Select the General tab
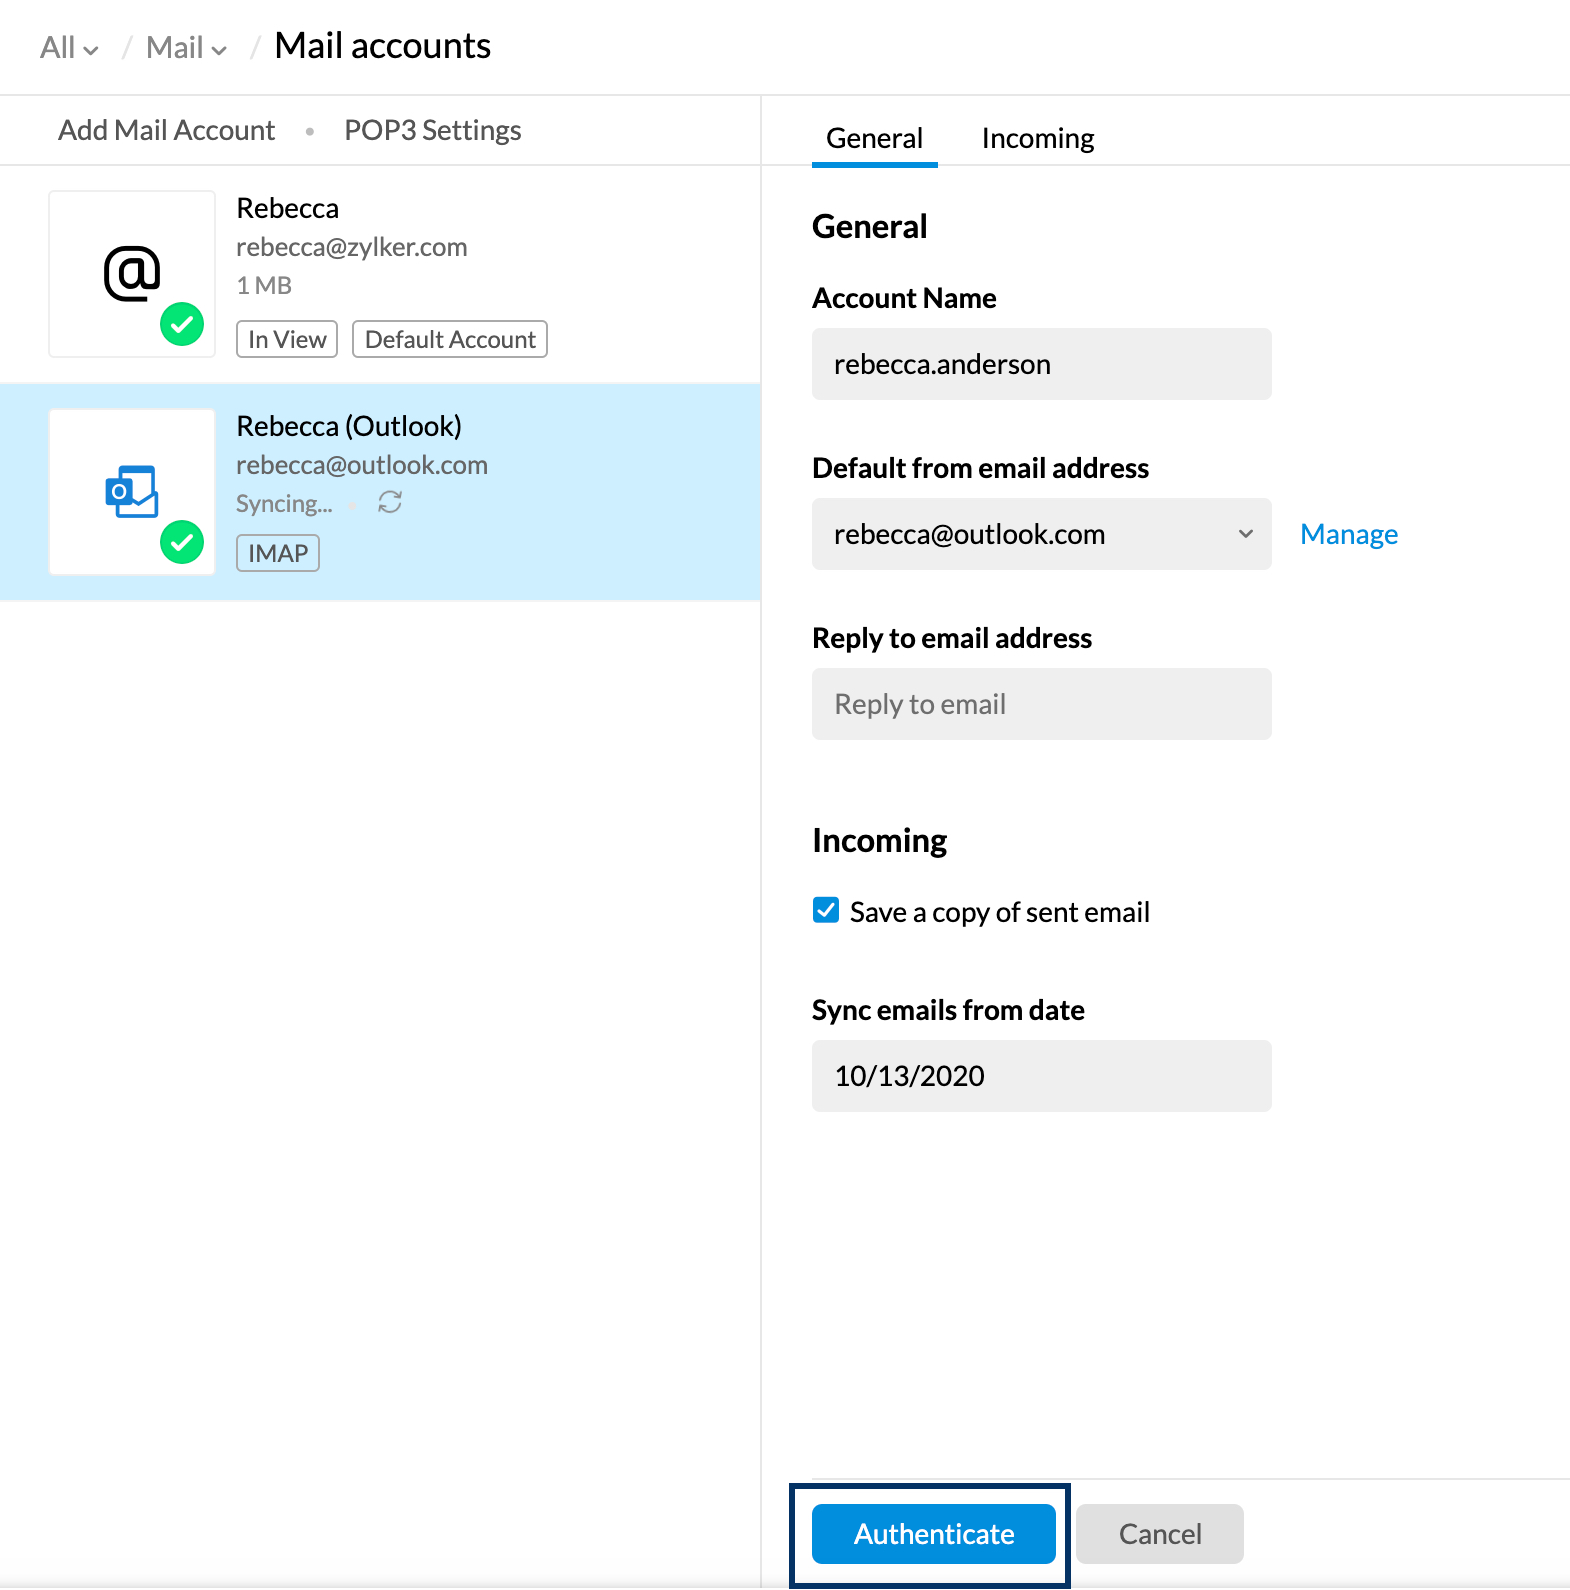Screen dimensions: 1570x1590 (x=874, y=138)
